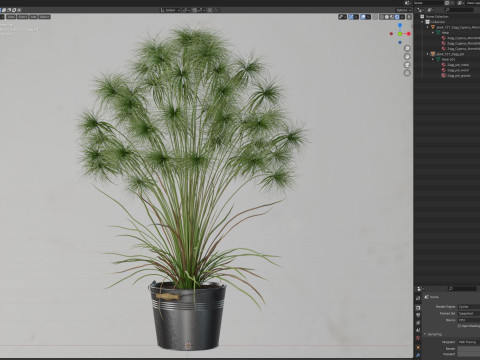Open the Render Engine Cycles dropdown

(469, 307)
